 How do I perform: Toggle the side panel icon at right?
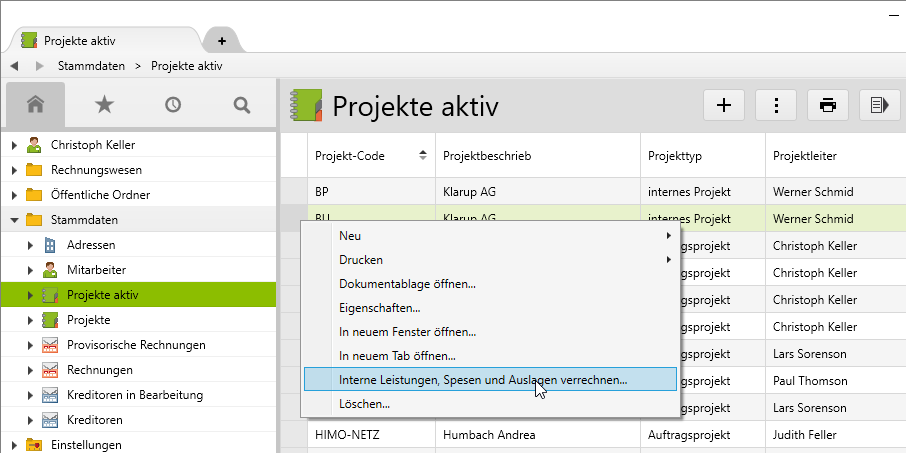[x=879, y=105]
